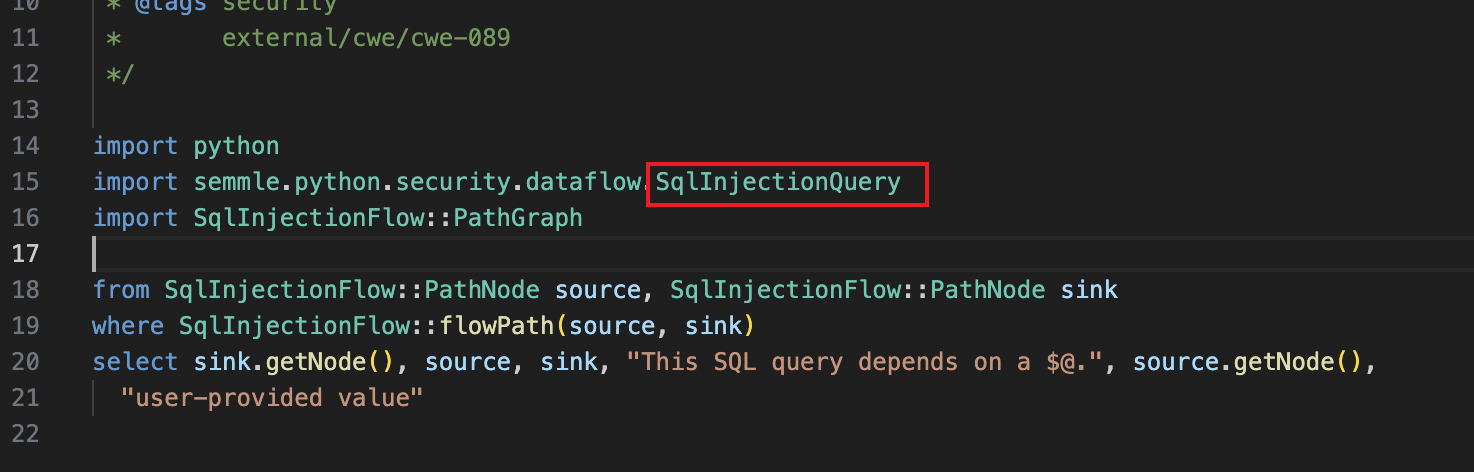
Task: Click the select keyword
Action: coord(135,361)
